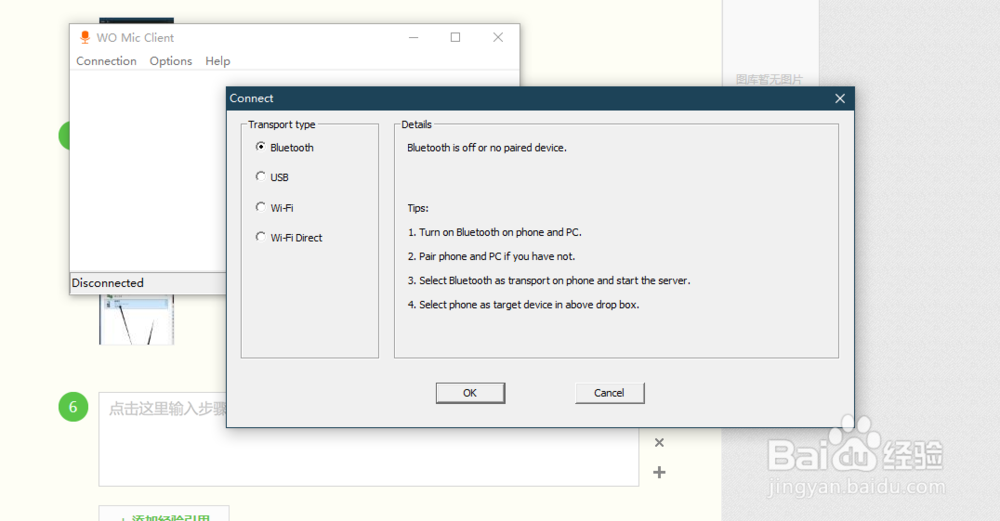
Task: Click tip '4. Select phone as target device'
Action: point(523,305)
